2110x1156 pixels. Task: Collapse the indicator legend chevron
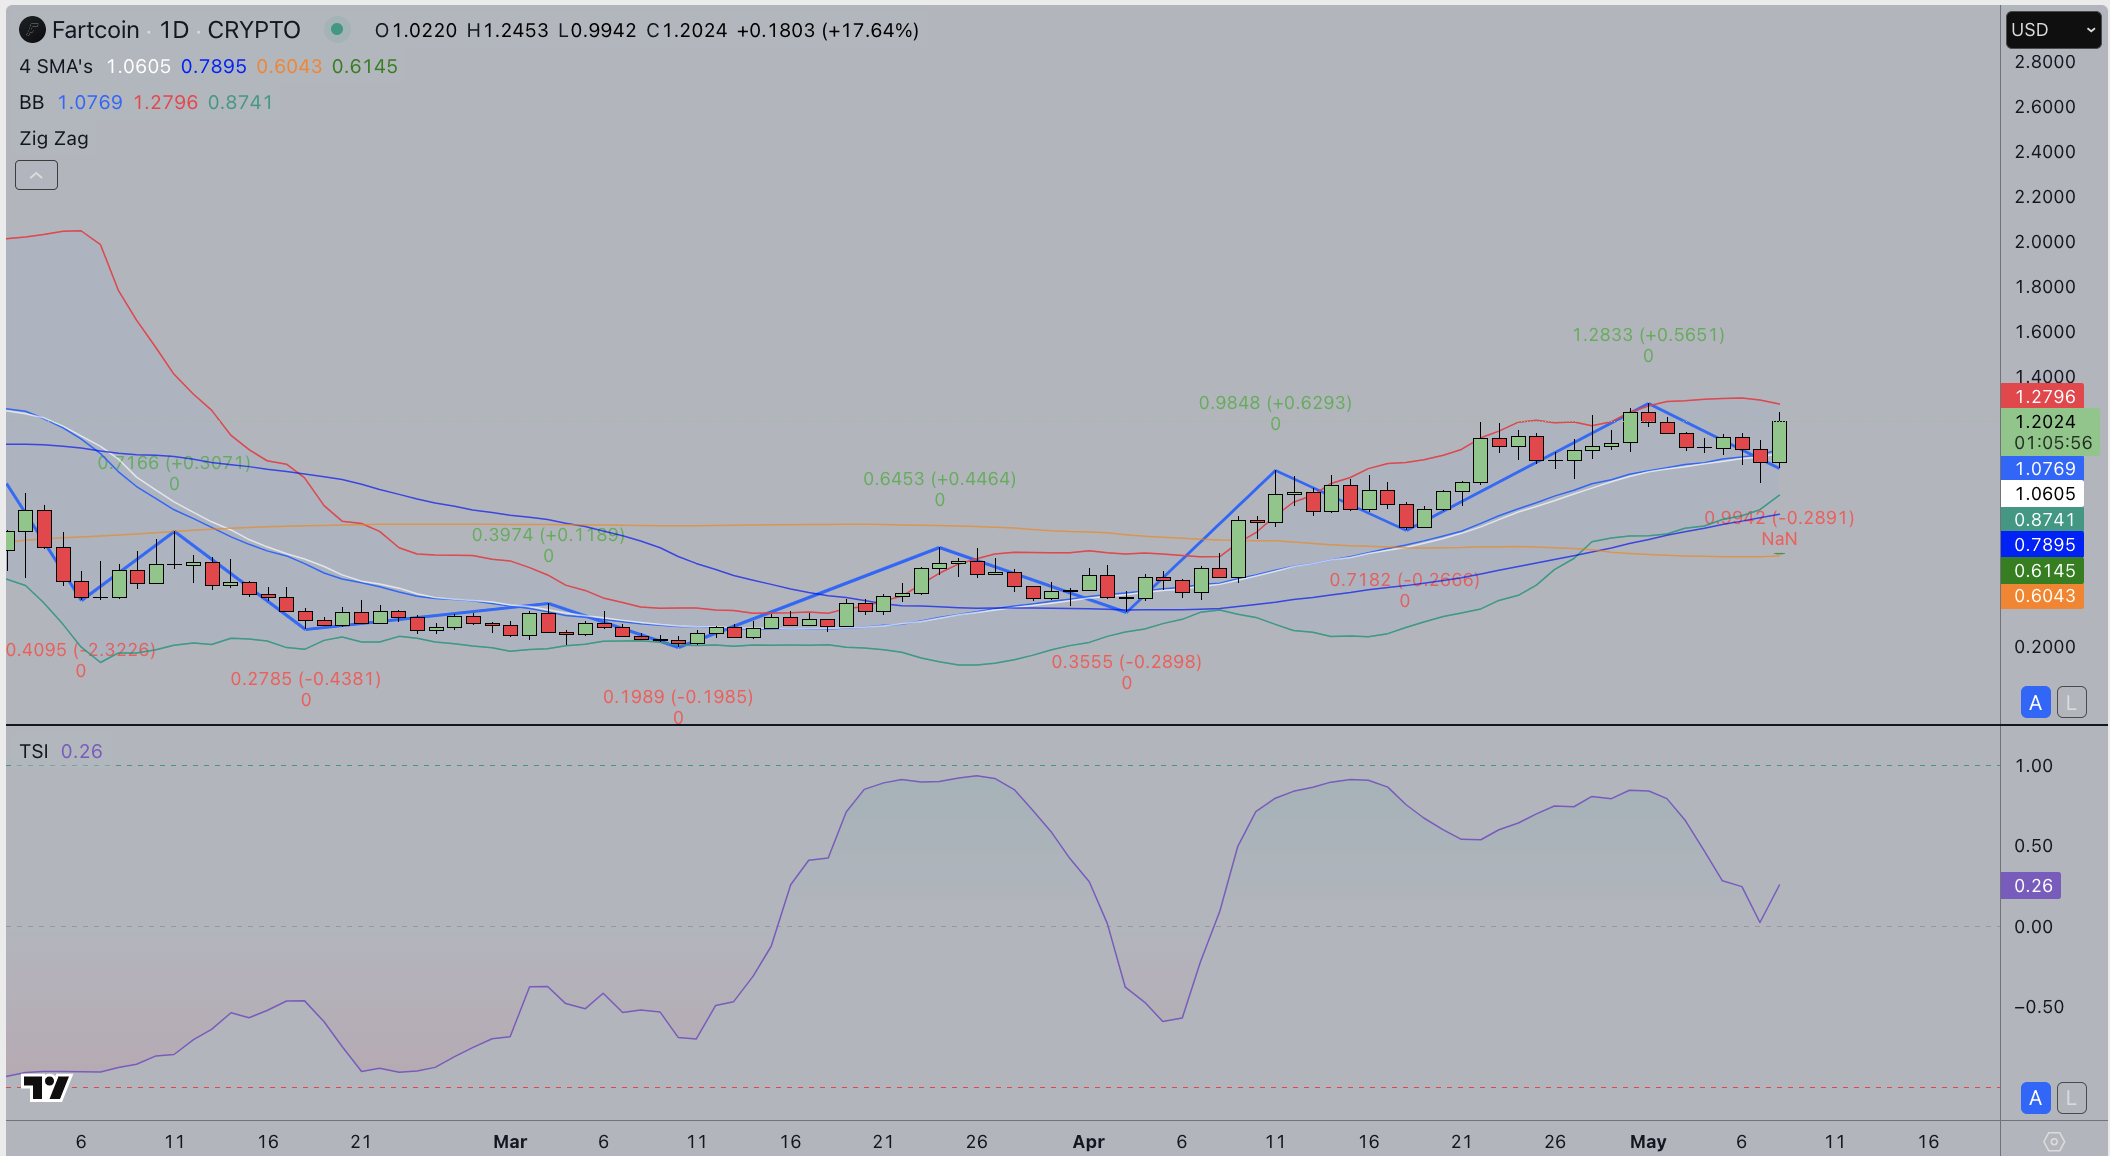click(36, 175)
